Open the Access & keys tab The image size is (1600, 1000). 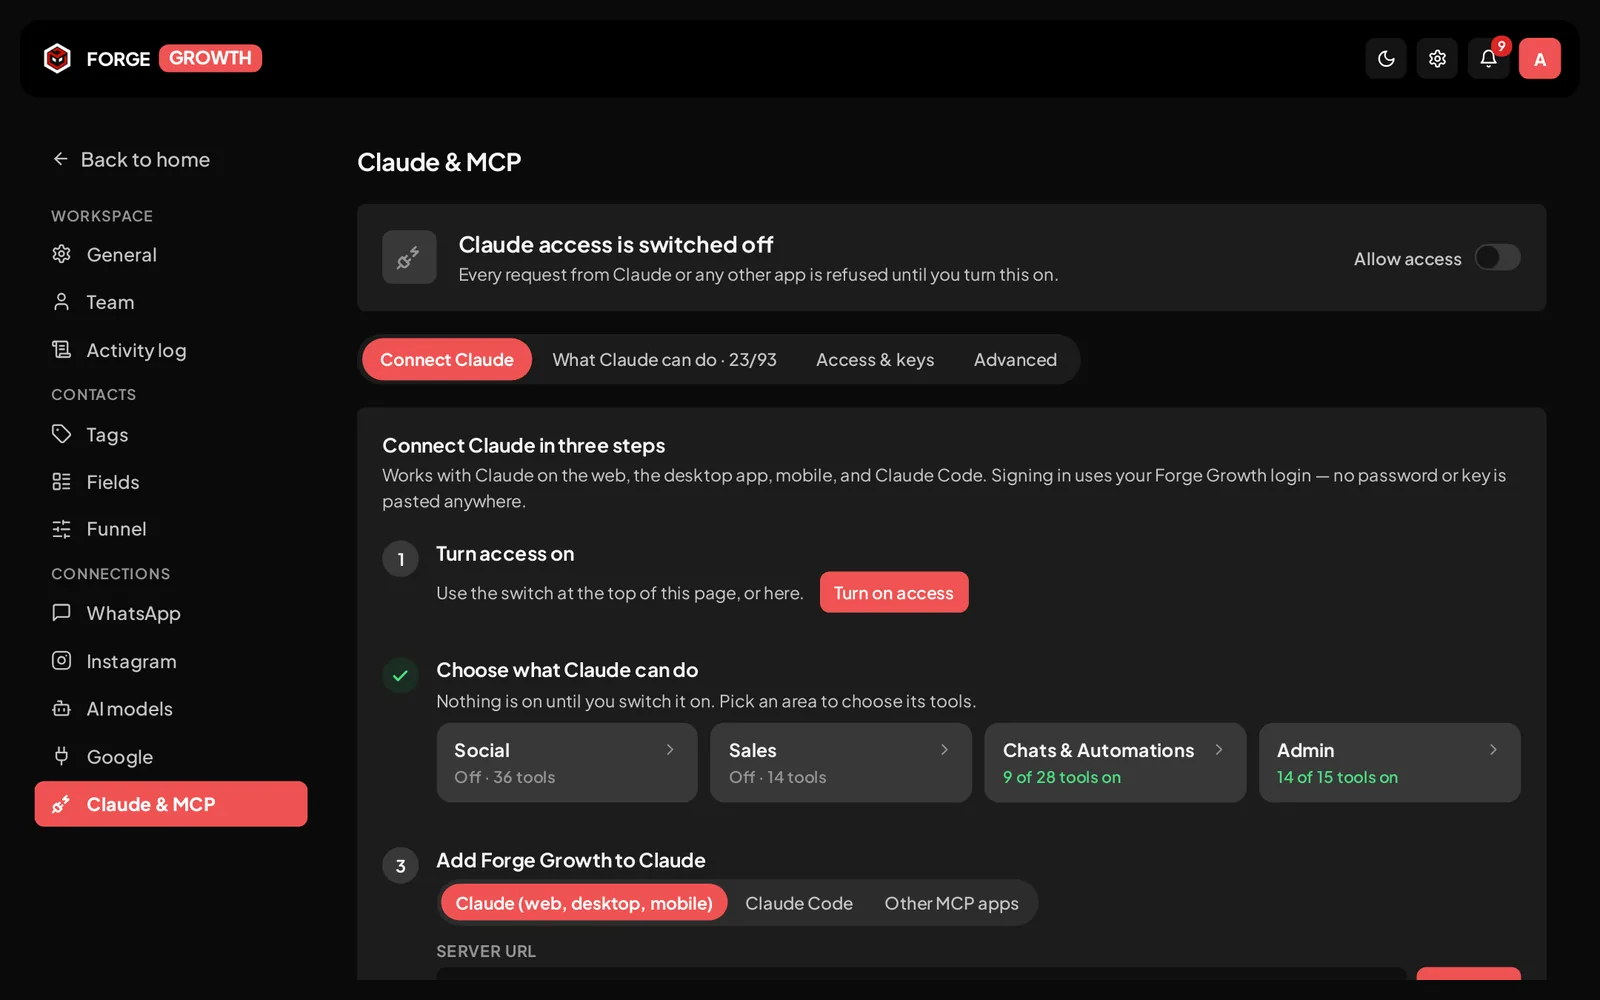click(875, 359)
